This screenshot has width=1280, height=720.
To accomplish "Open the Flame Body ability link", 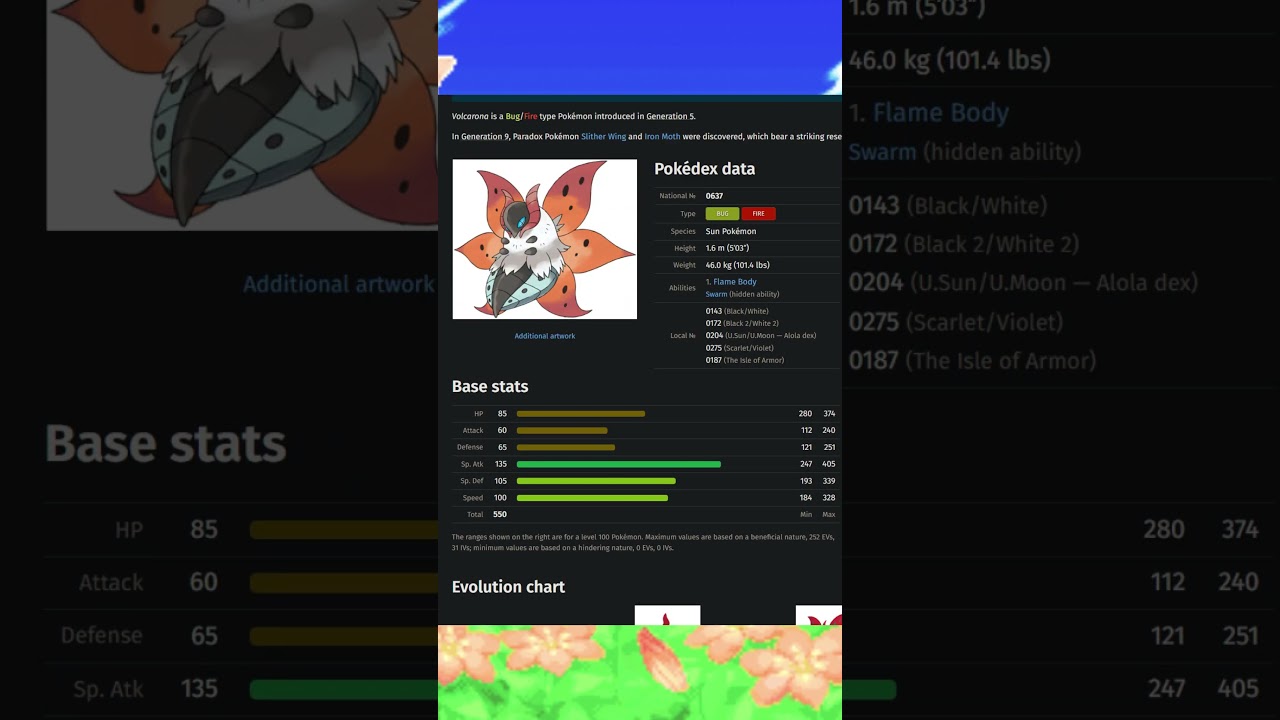I will coord(735,282).
